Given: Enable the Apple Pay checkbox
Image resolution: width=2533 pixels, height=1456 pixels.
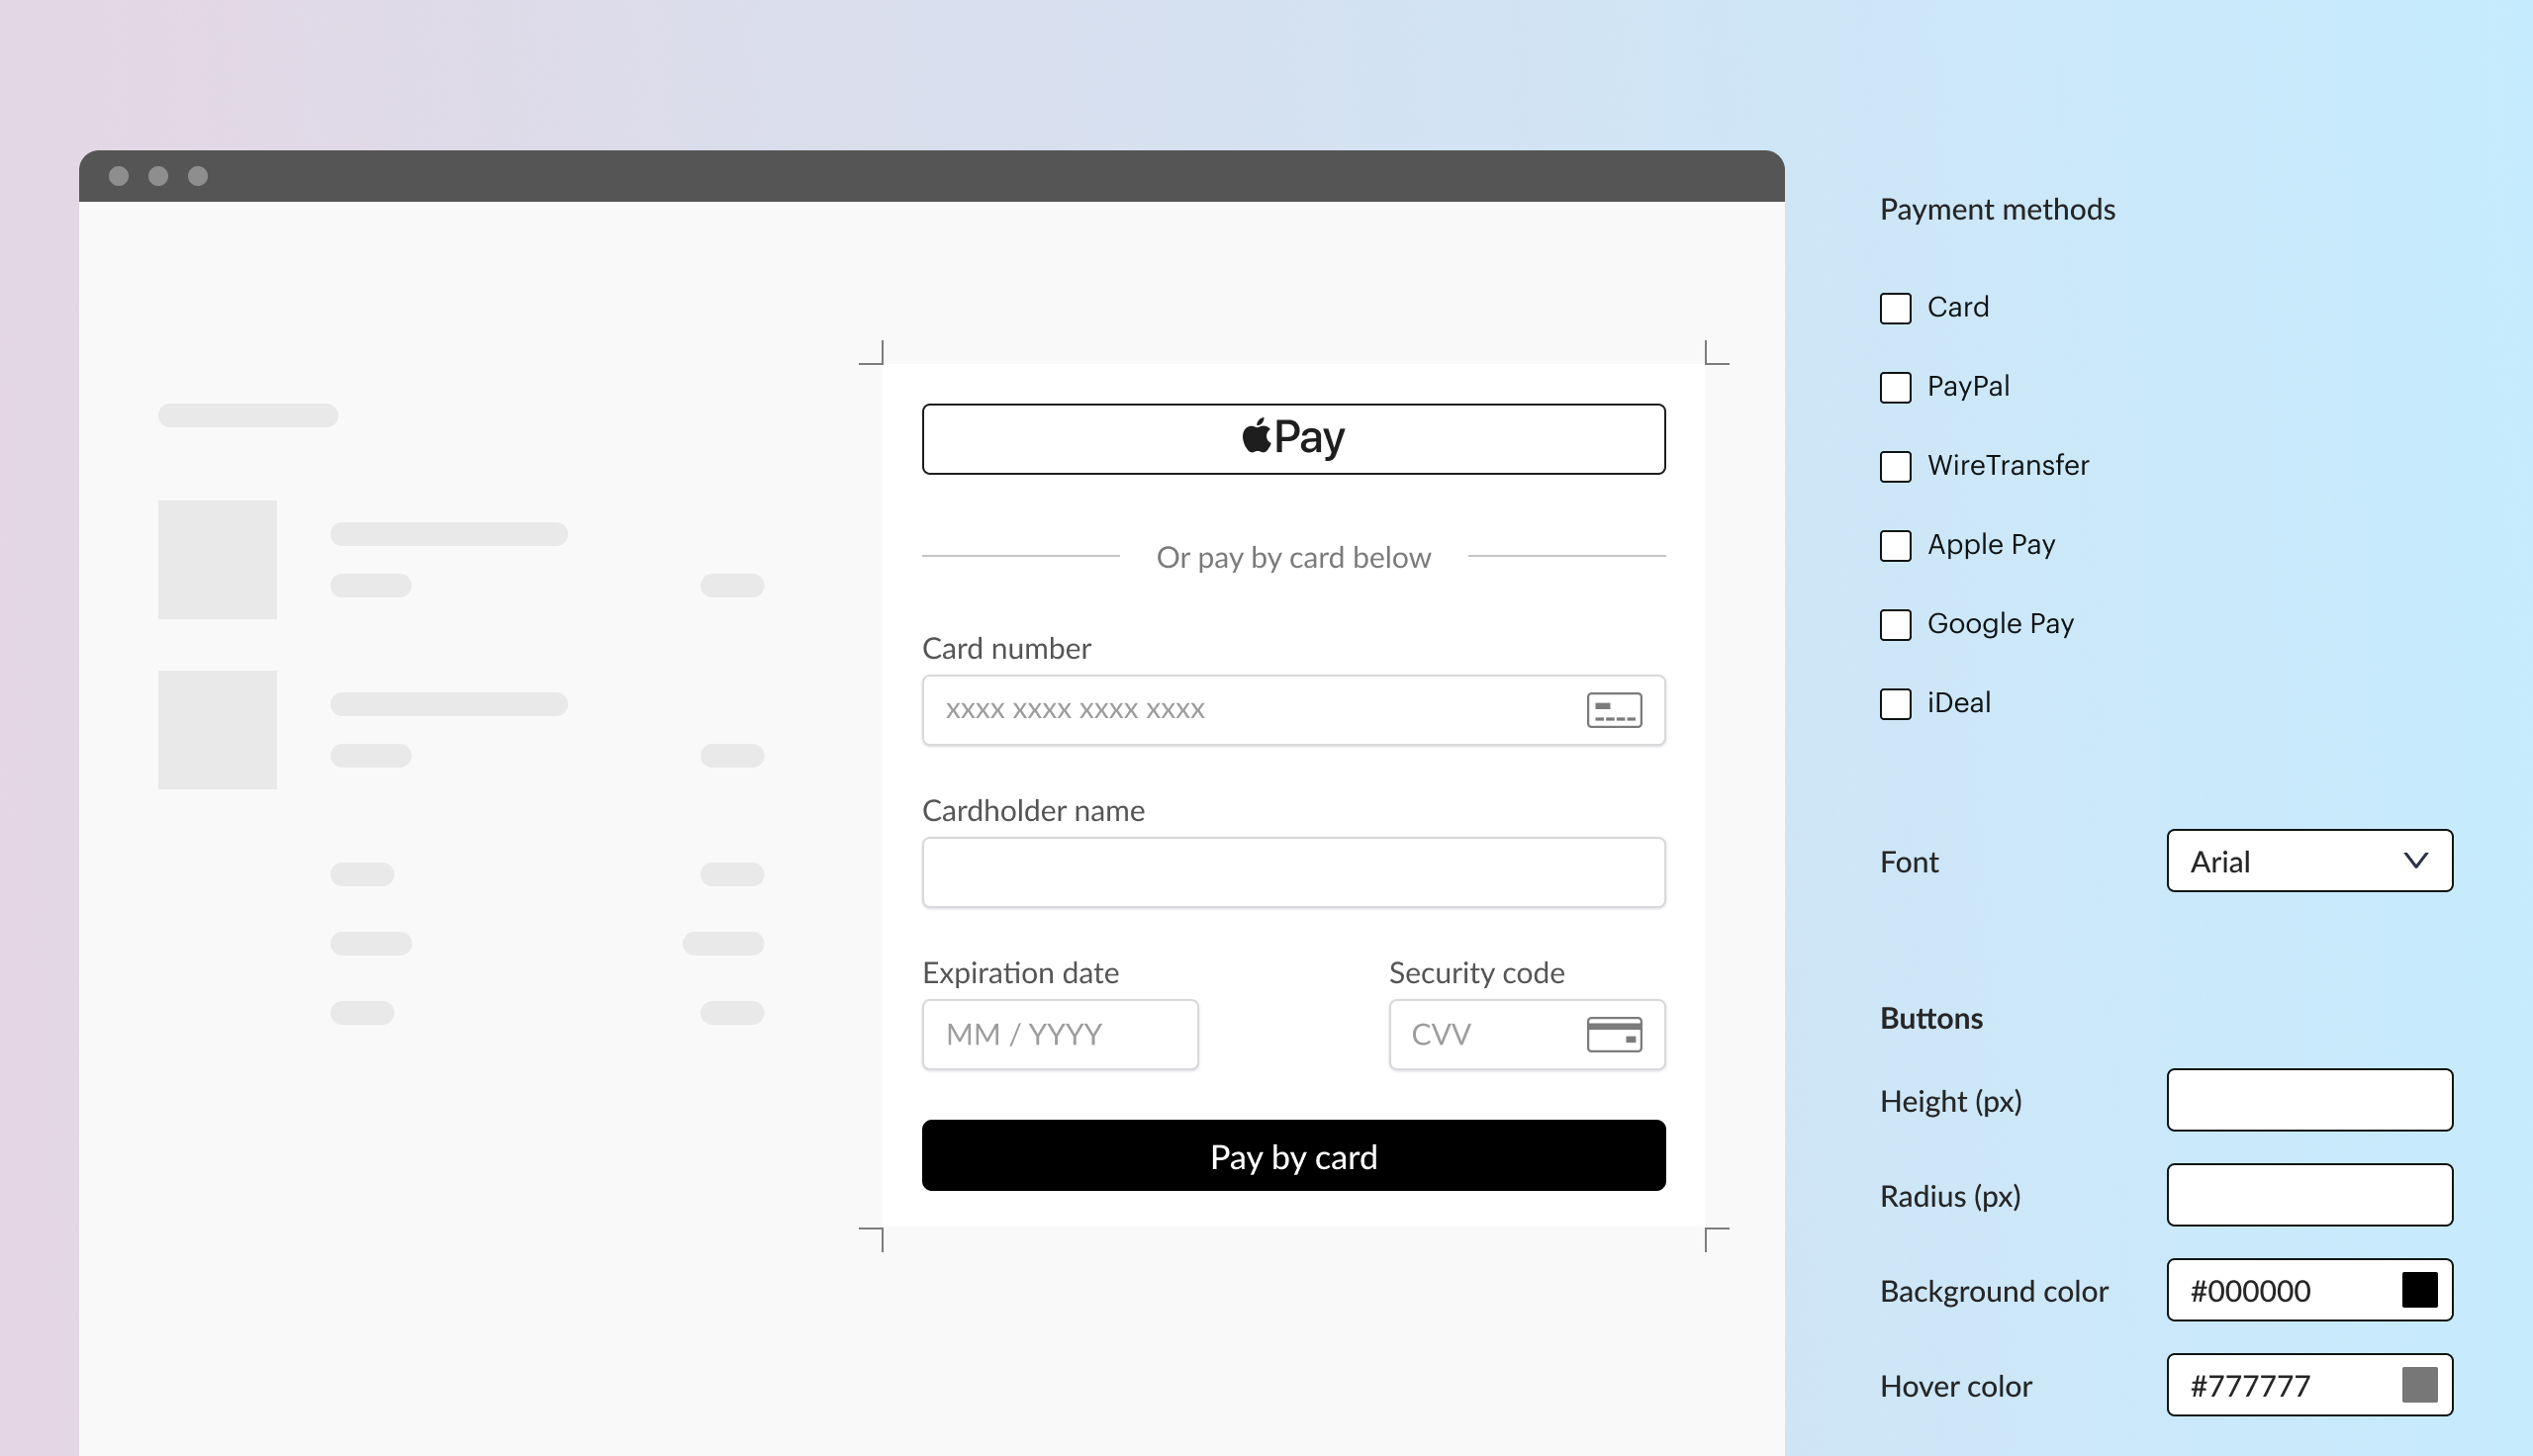Looking at the screenshot, I should (1895, 545).
